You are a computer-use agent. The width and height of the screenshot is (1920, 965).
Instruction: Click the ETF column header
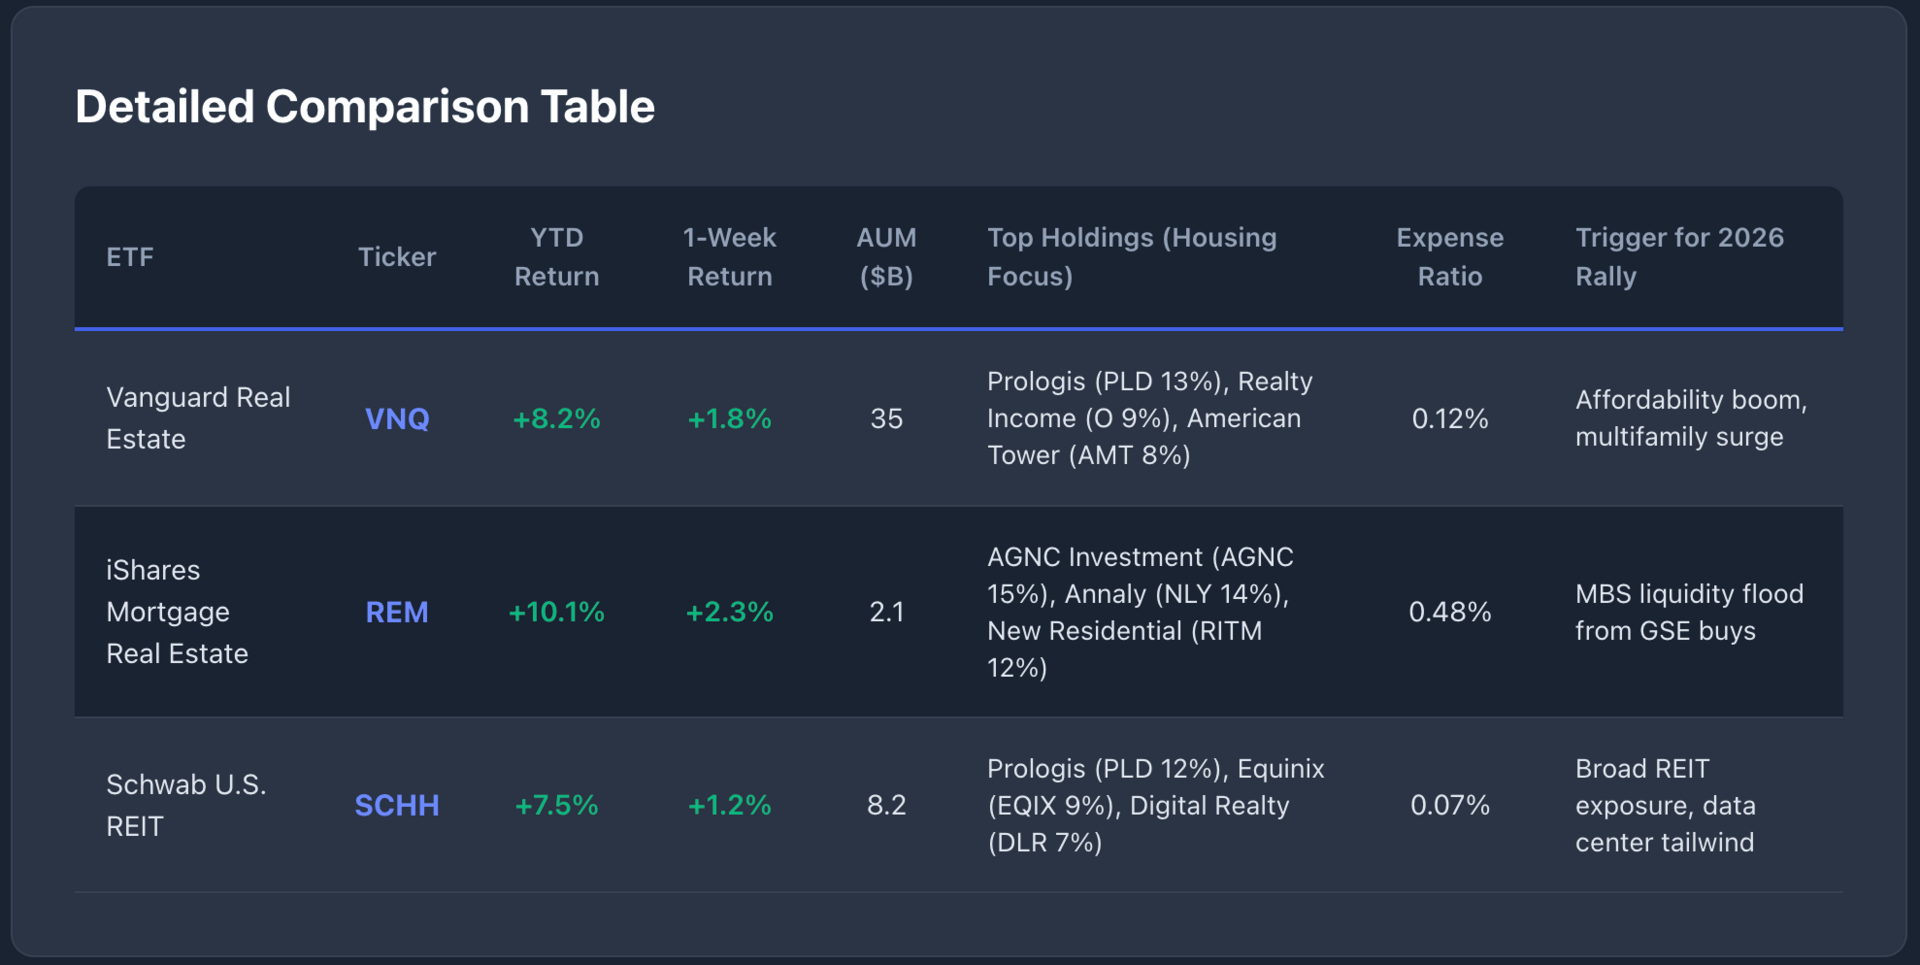(130, 257)
